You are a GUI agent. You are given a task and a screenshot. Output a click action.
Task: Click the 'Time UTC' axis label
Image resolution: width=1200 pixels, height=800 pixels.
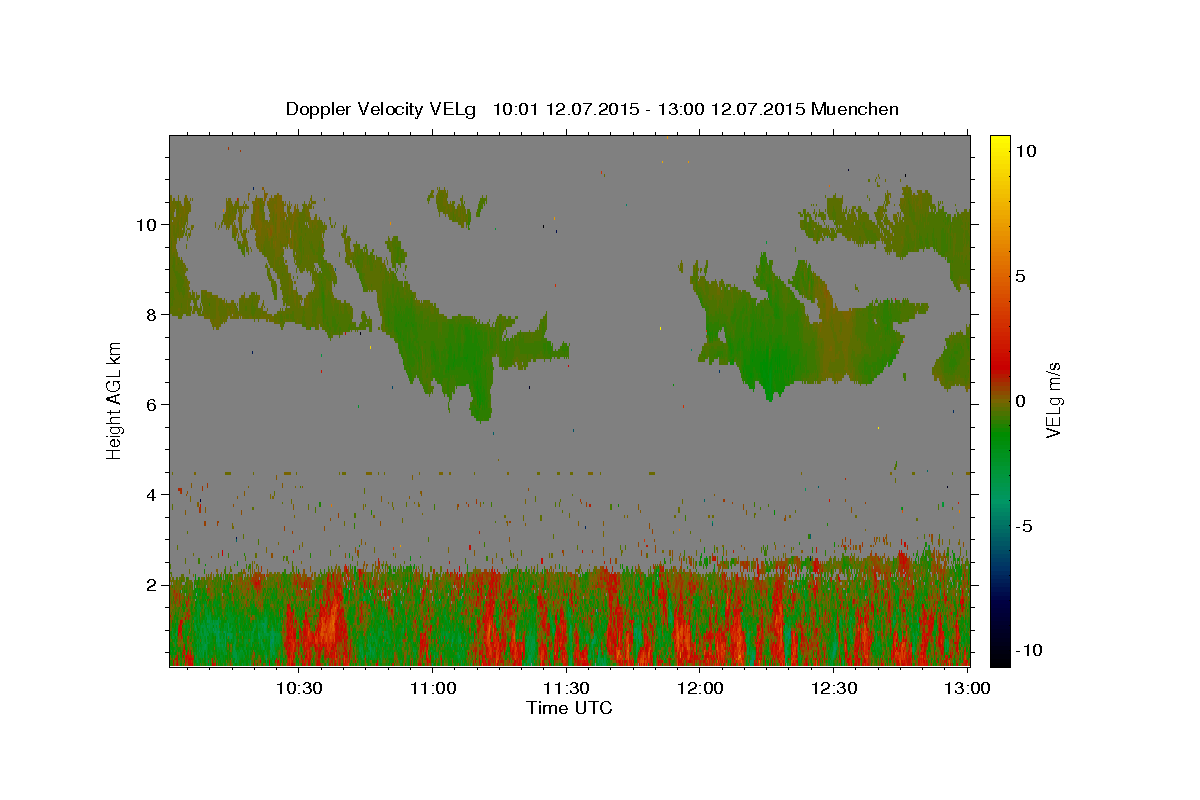pyautogui.click(x=569, y=708)
